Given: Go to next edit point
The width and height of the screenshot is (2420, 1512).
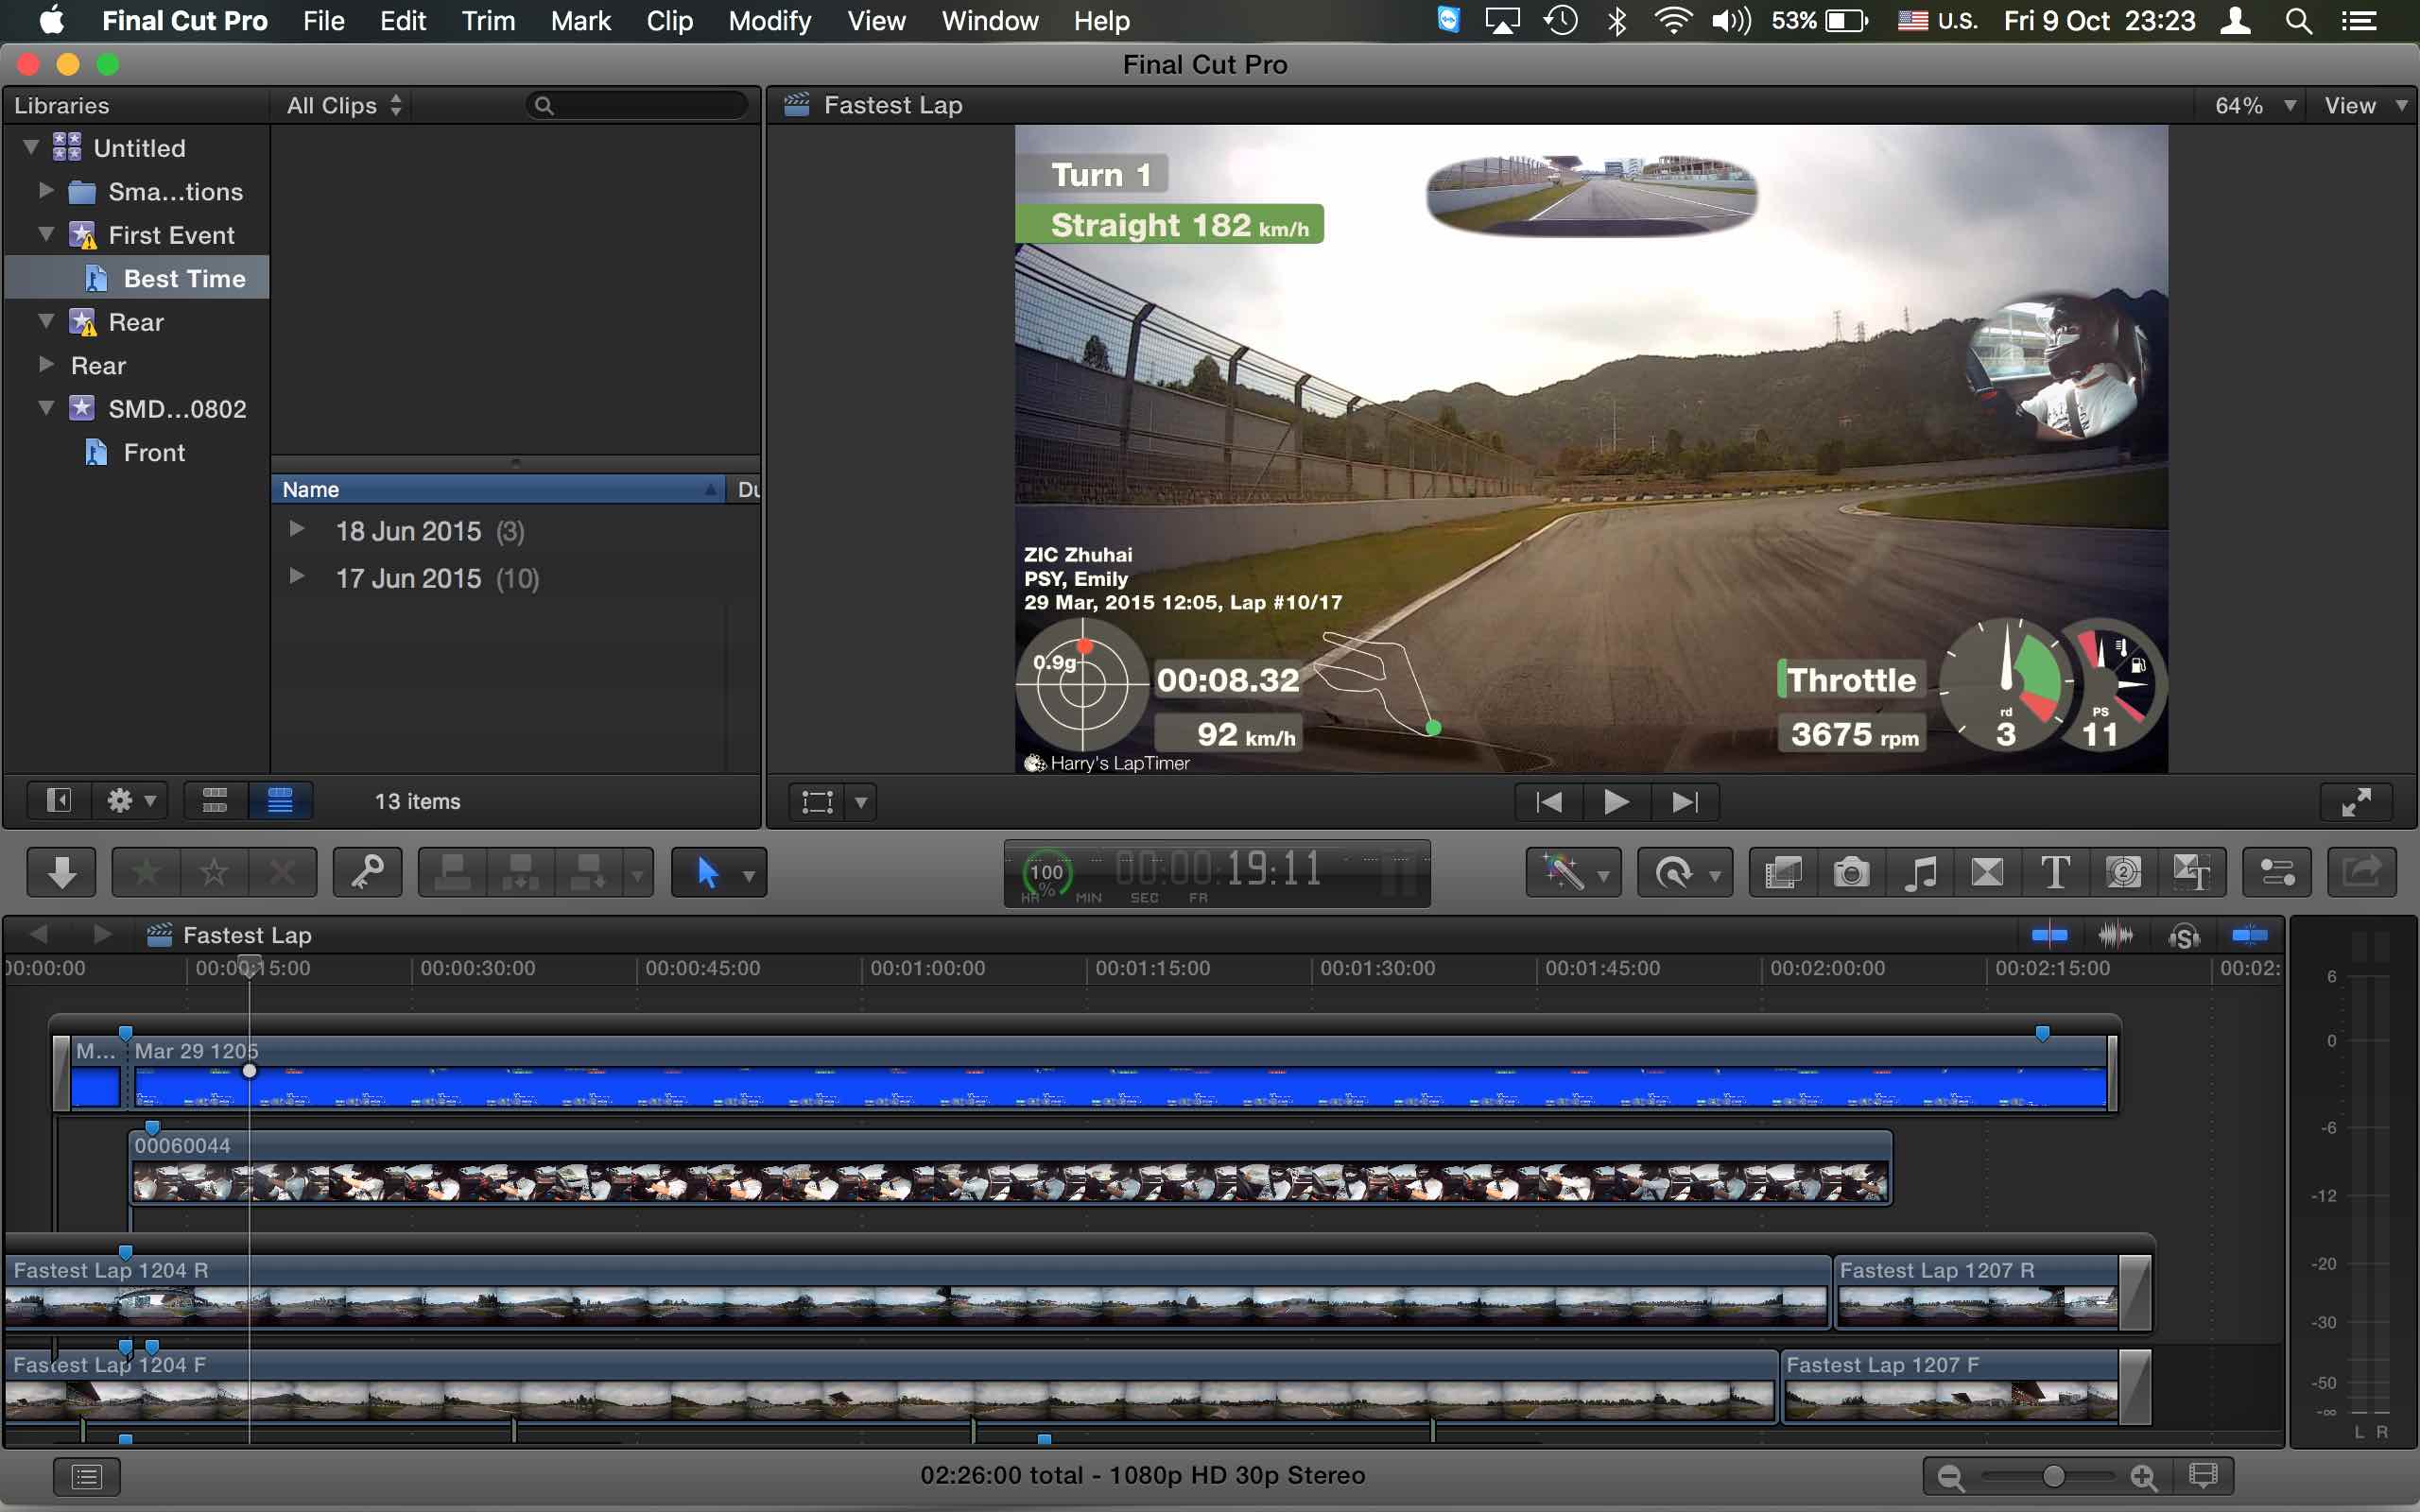Looking at the screenshot, I should coord(1685,802).
